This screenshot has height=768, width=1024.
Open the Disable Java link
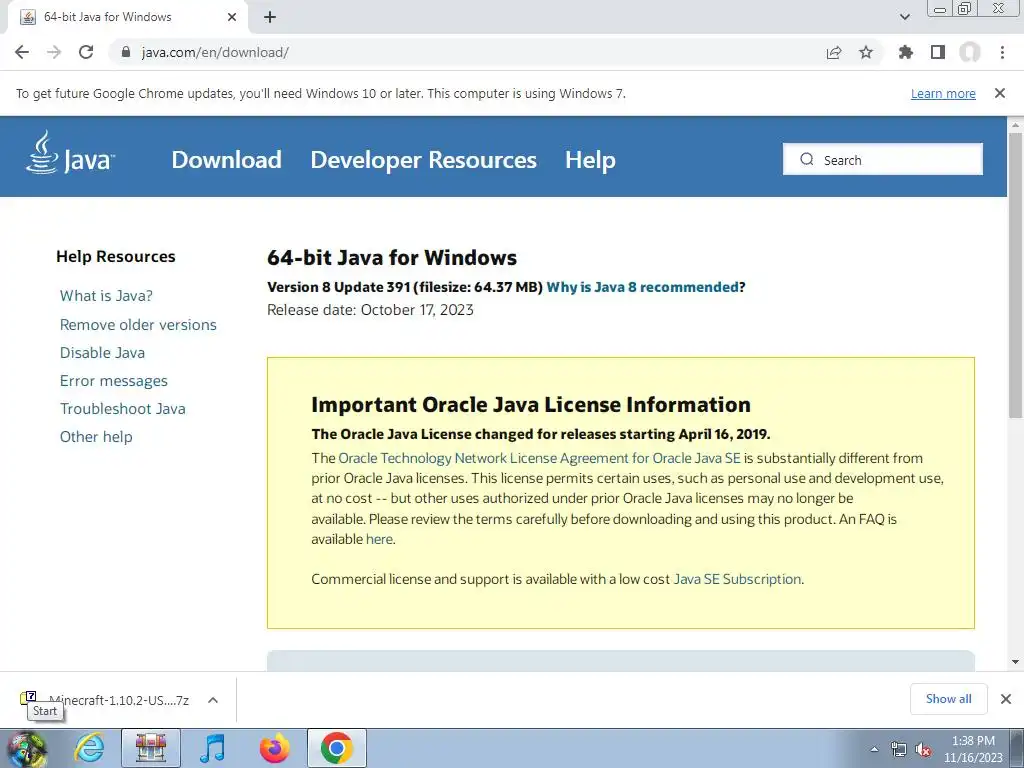point(103,353)
